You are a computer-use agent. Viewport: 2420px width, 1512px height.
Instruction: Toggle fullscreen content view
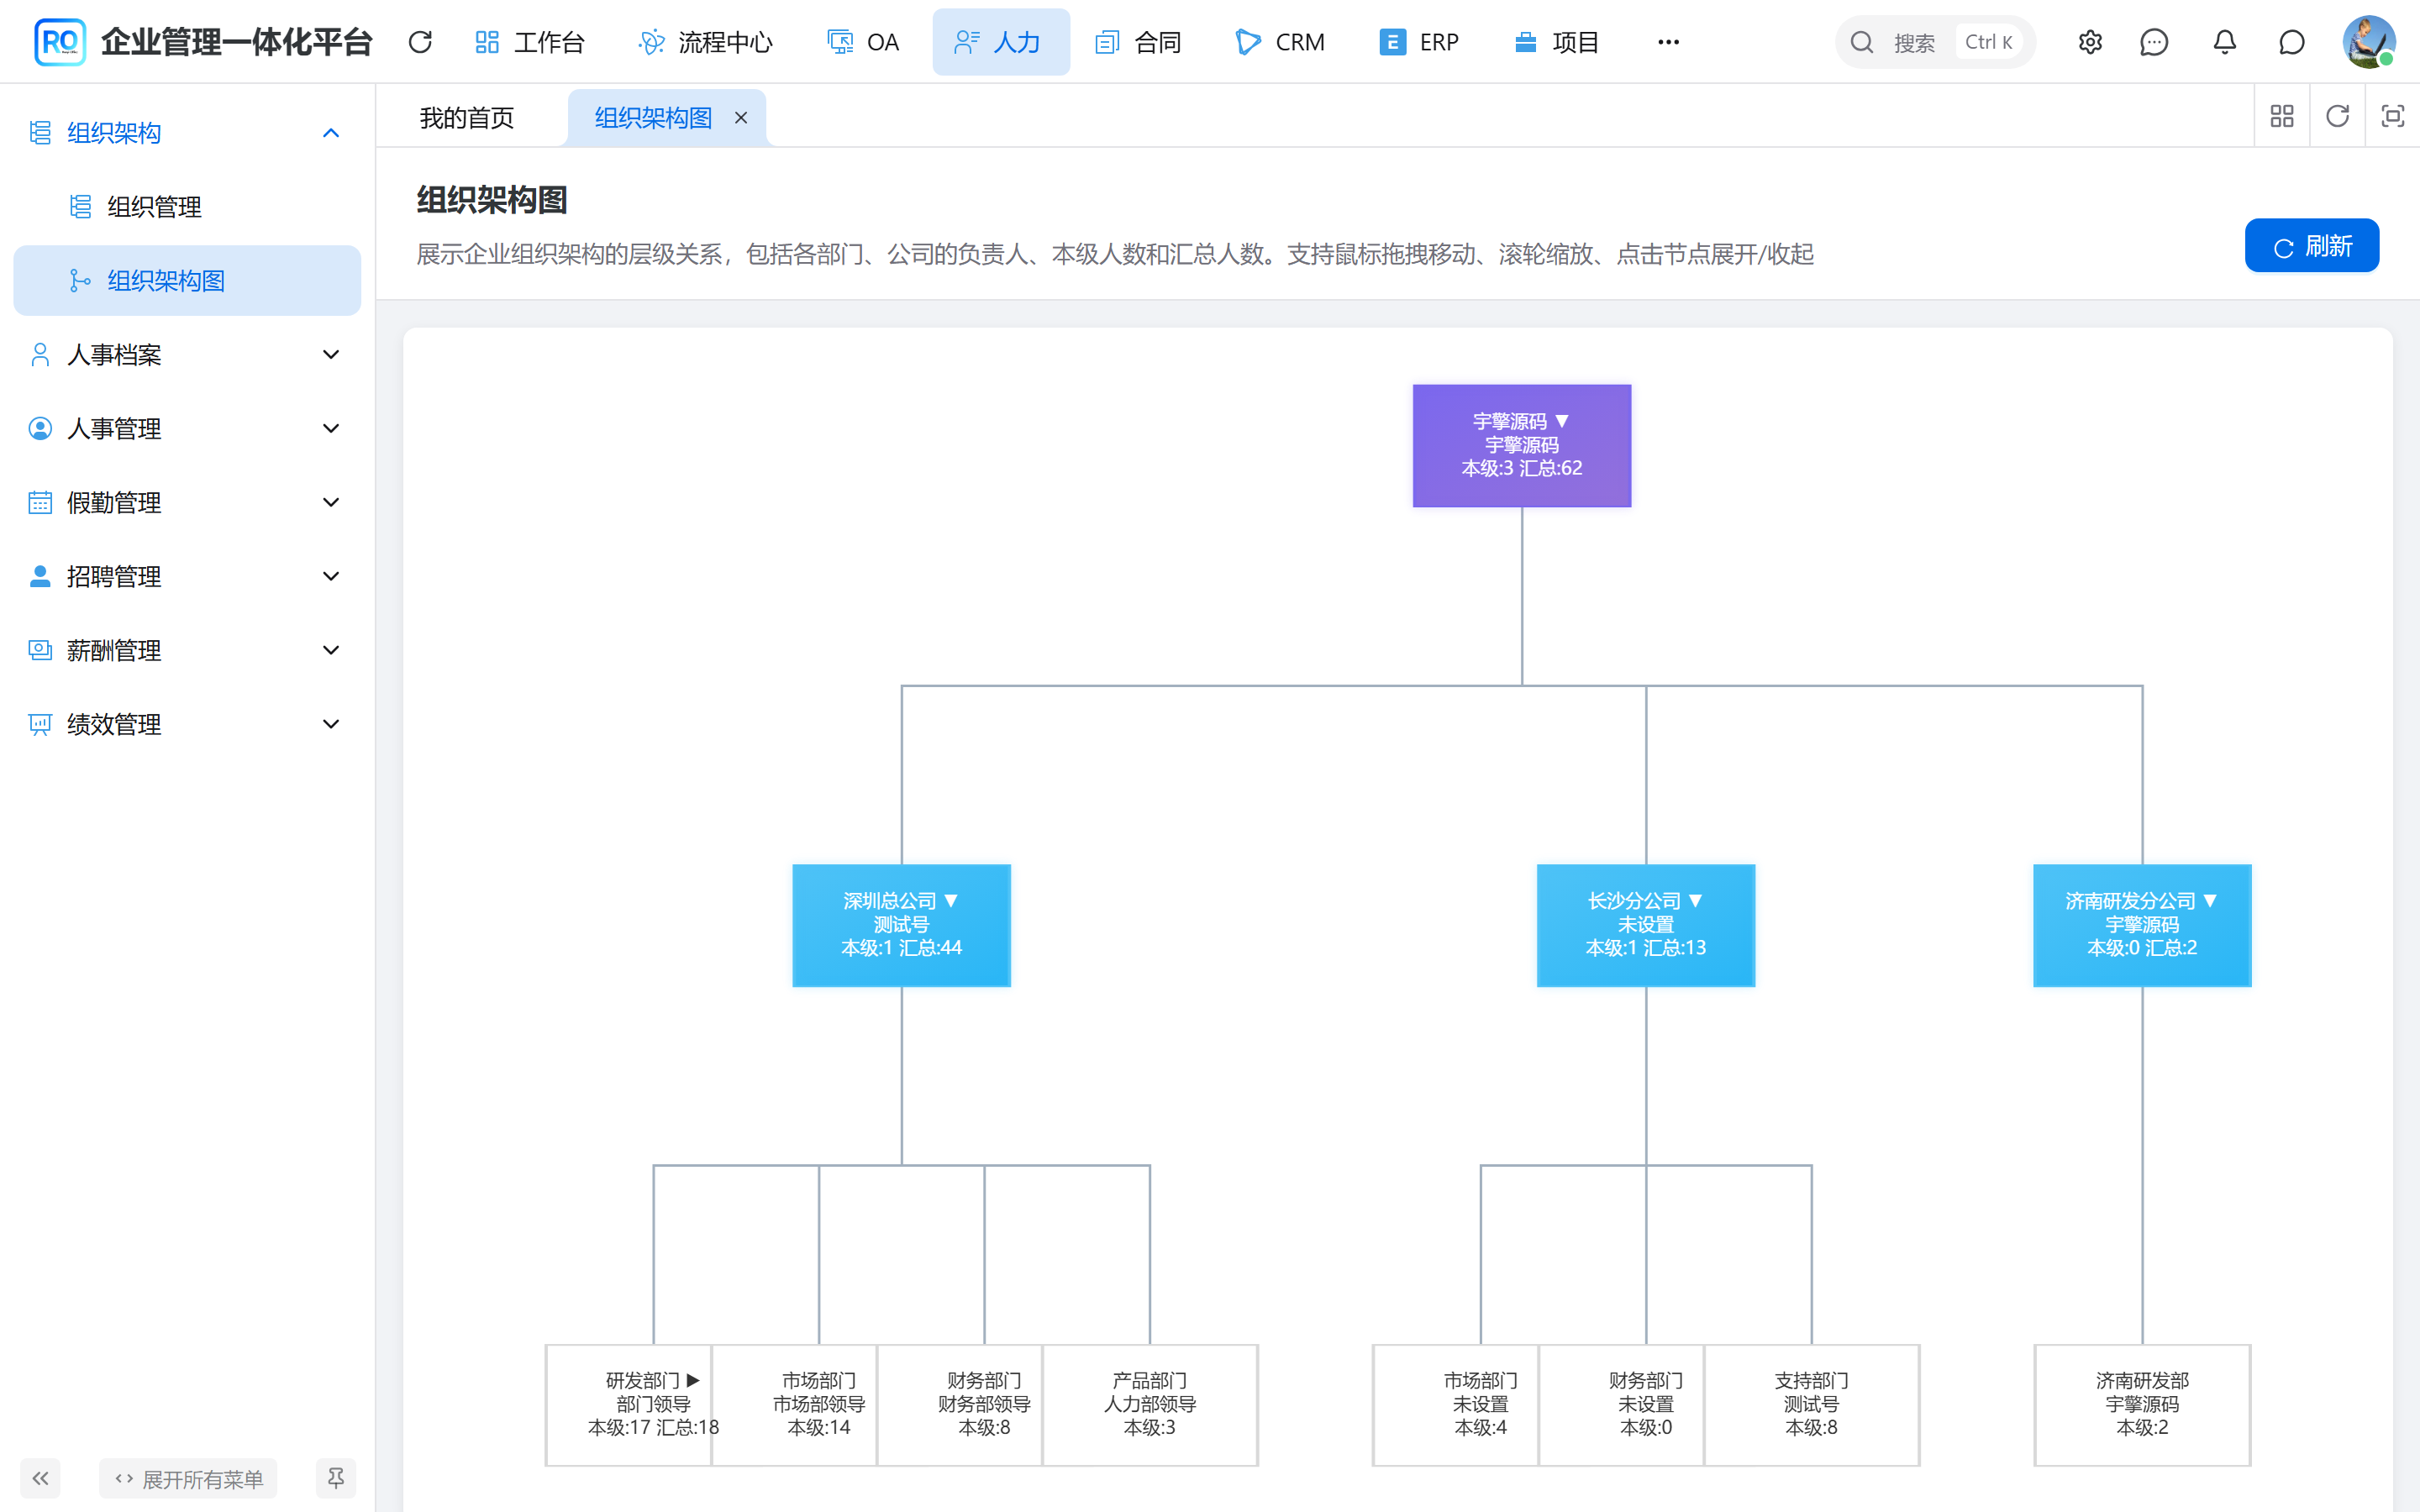click(2392, 116)
